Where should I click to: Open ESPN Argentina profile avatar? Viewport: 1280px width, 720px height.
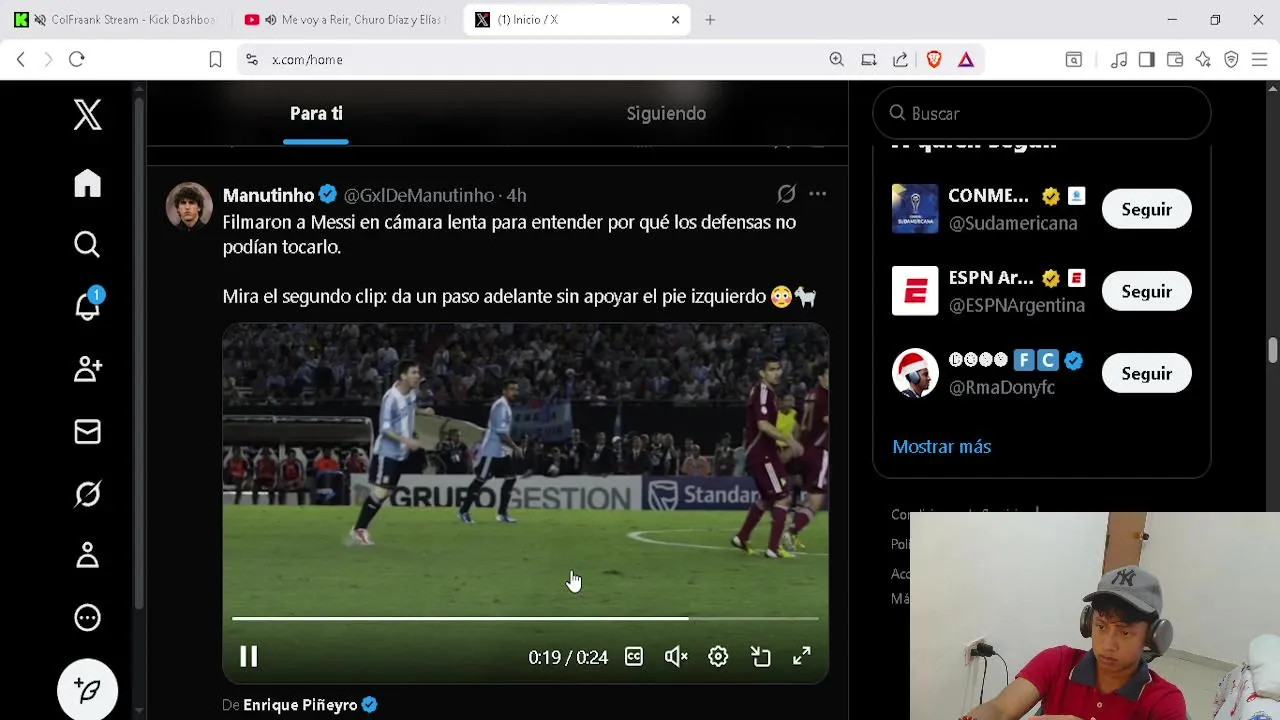pyautogui.click(x=915, y=291)
